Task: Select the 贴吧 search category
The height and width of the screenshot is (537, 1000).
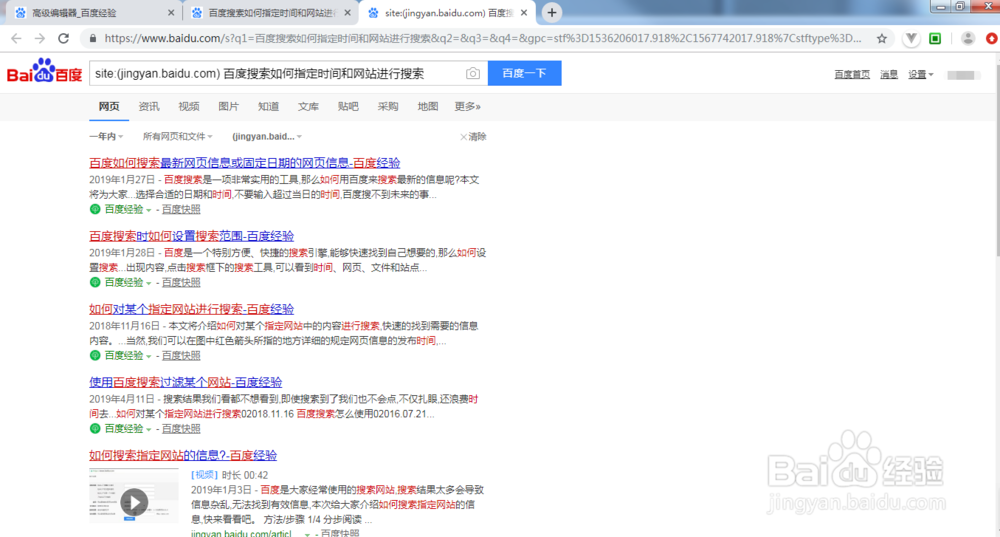Action: coord(348,107)
